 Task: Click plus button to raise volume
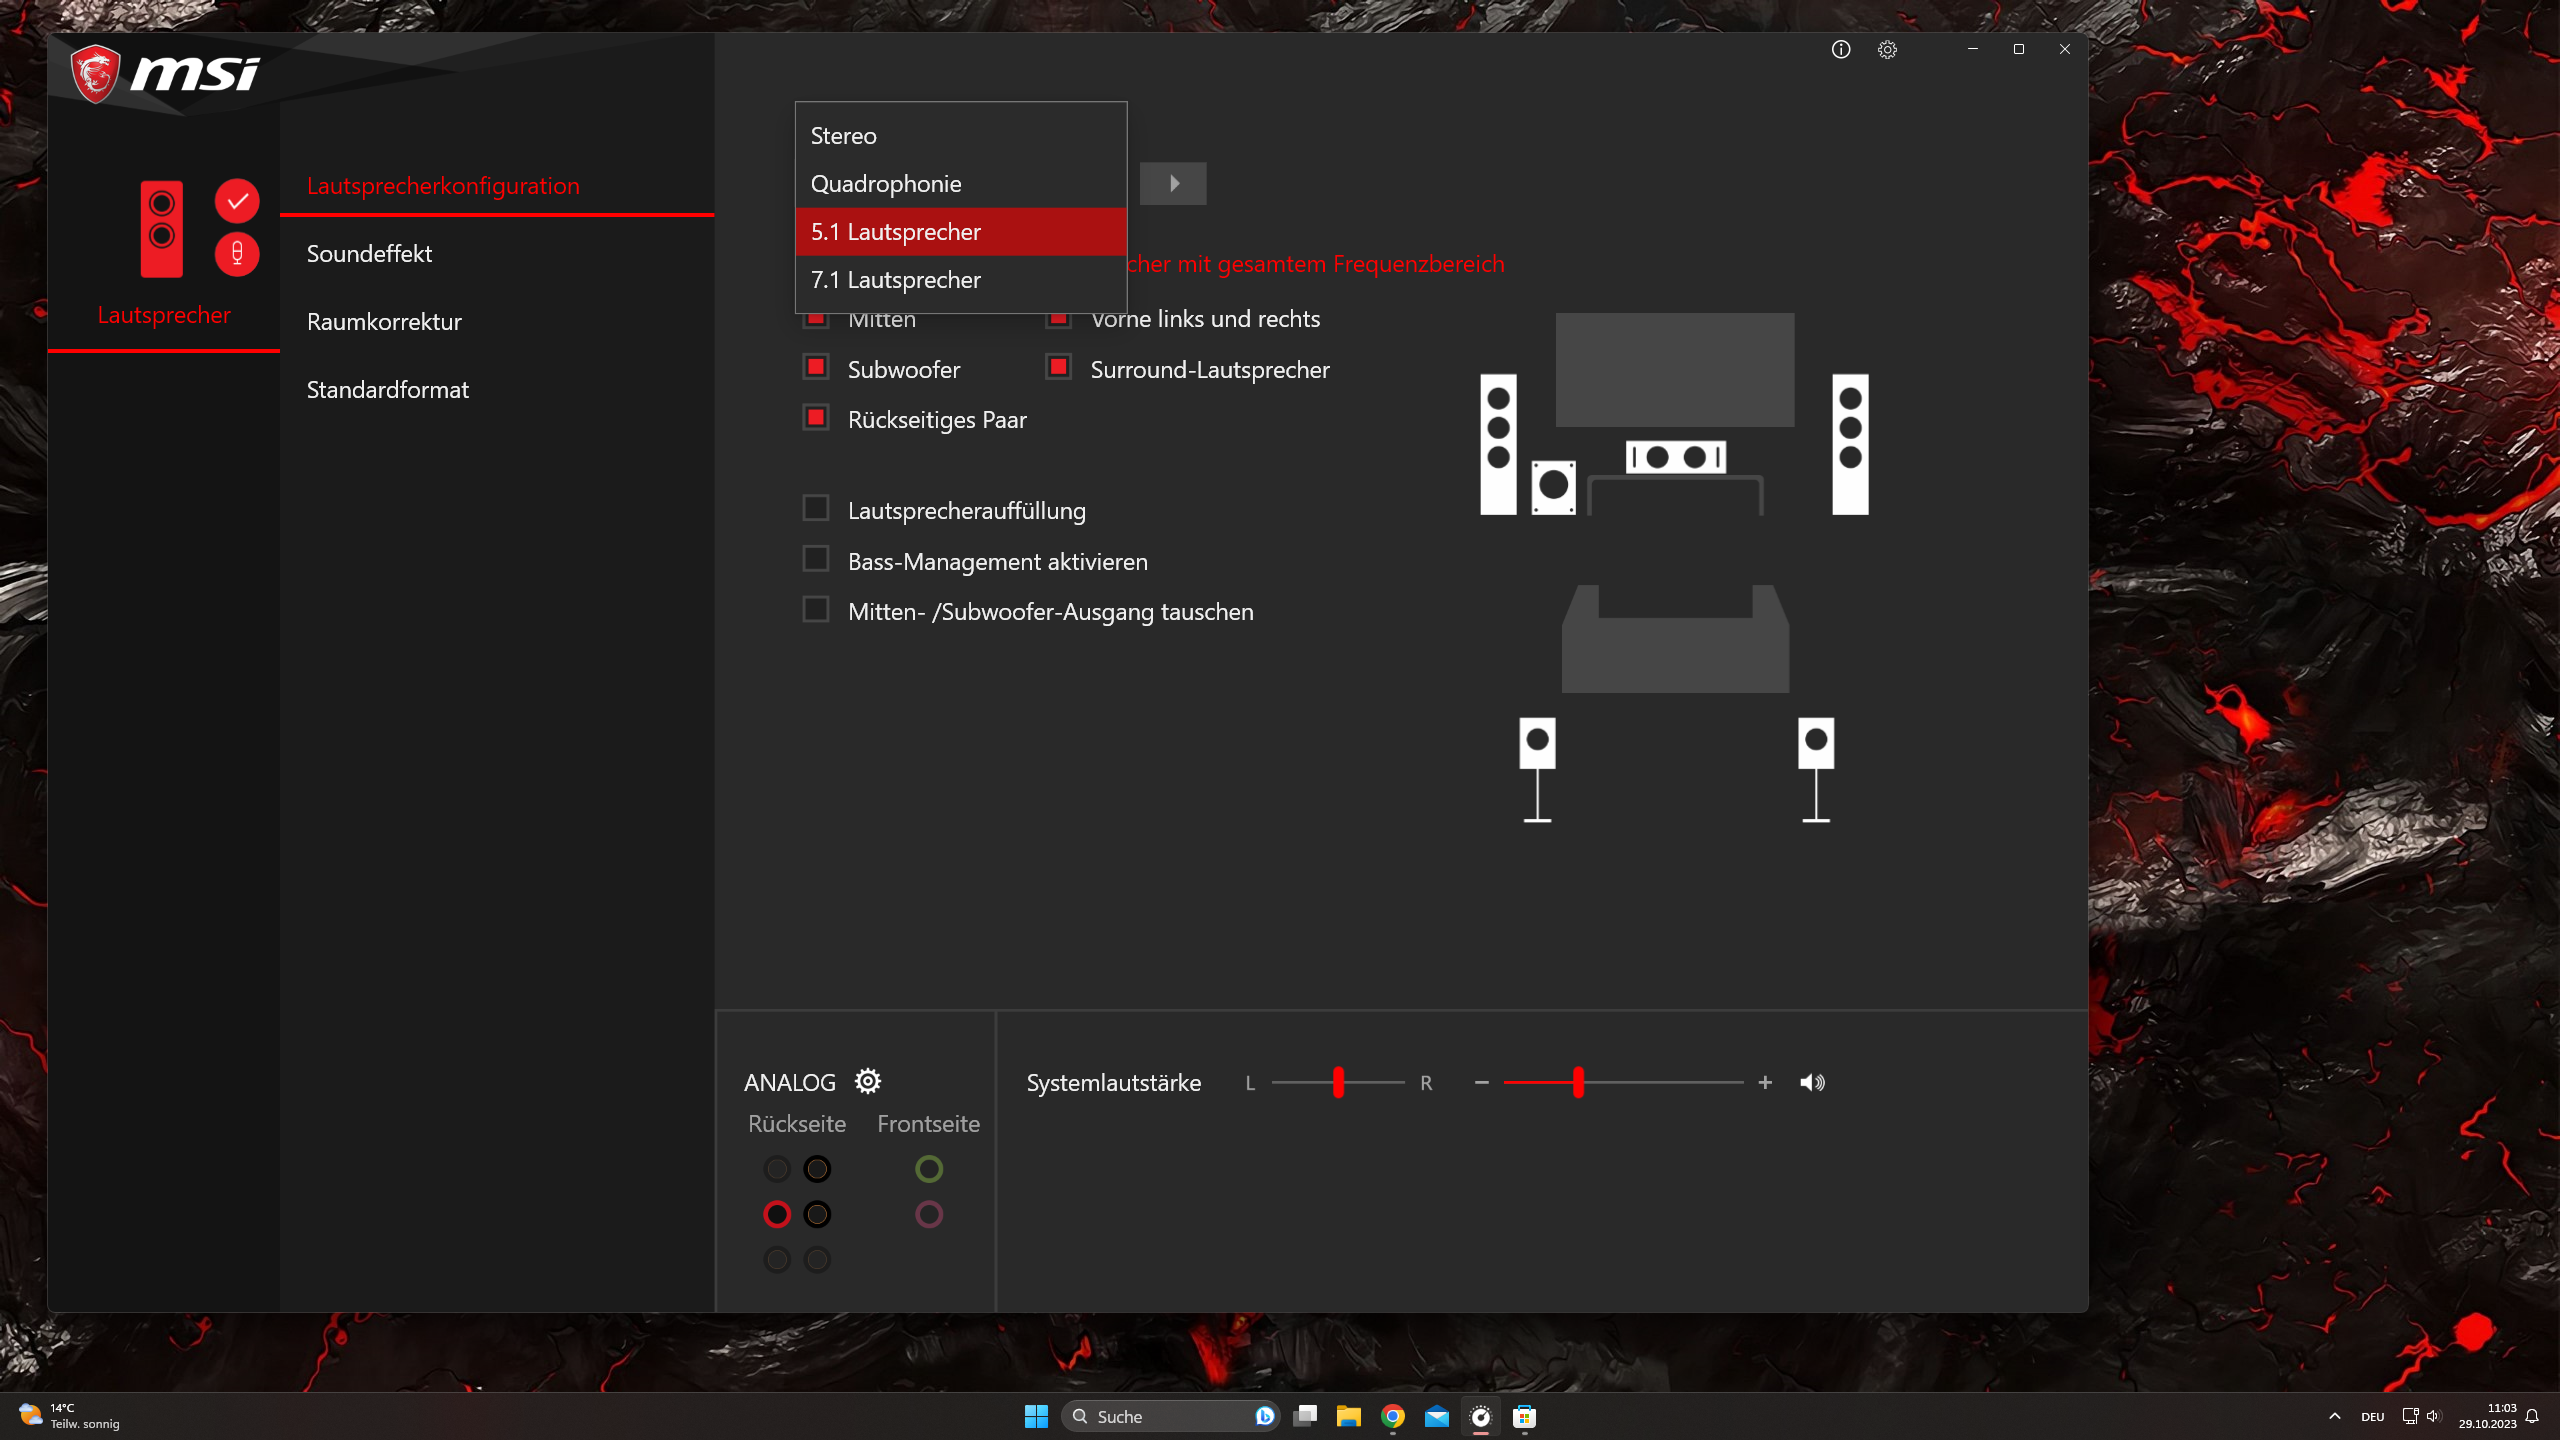coord(1765,1082)
